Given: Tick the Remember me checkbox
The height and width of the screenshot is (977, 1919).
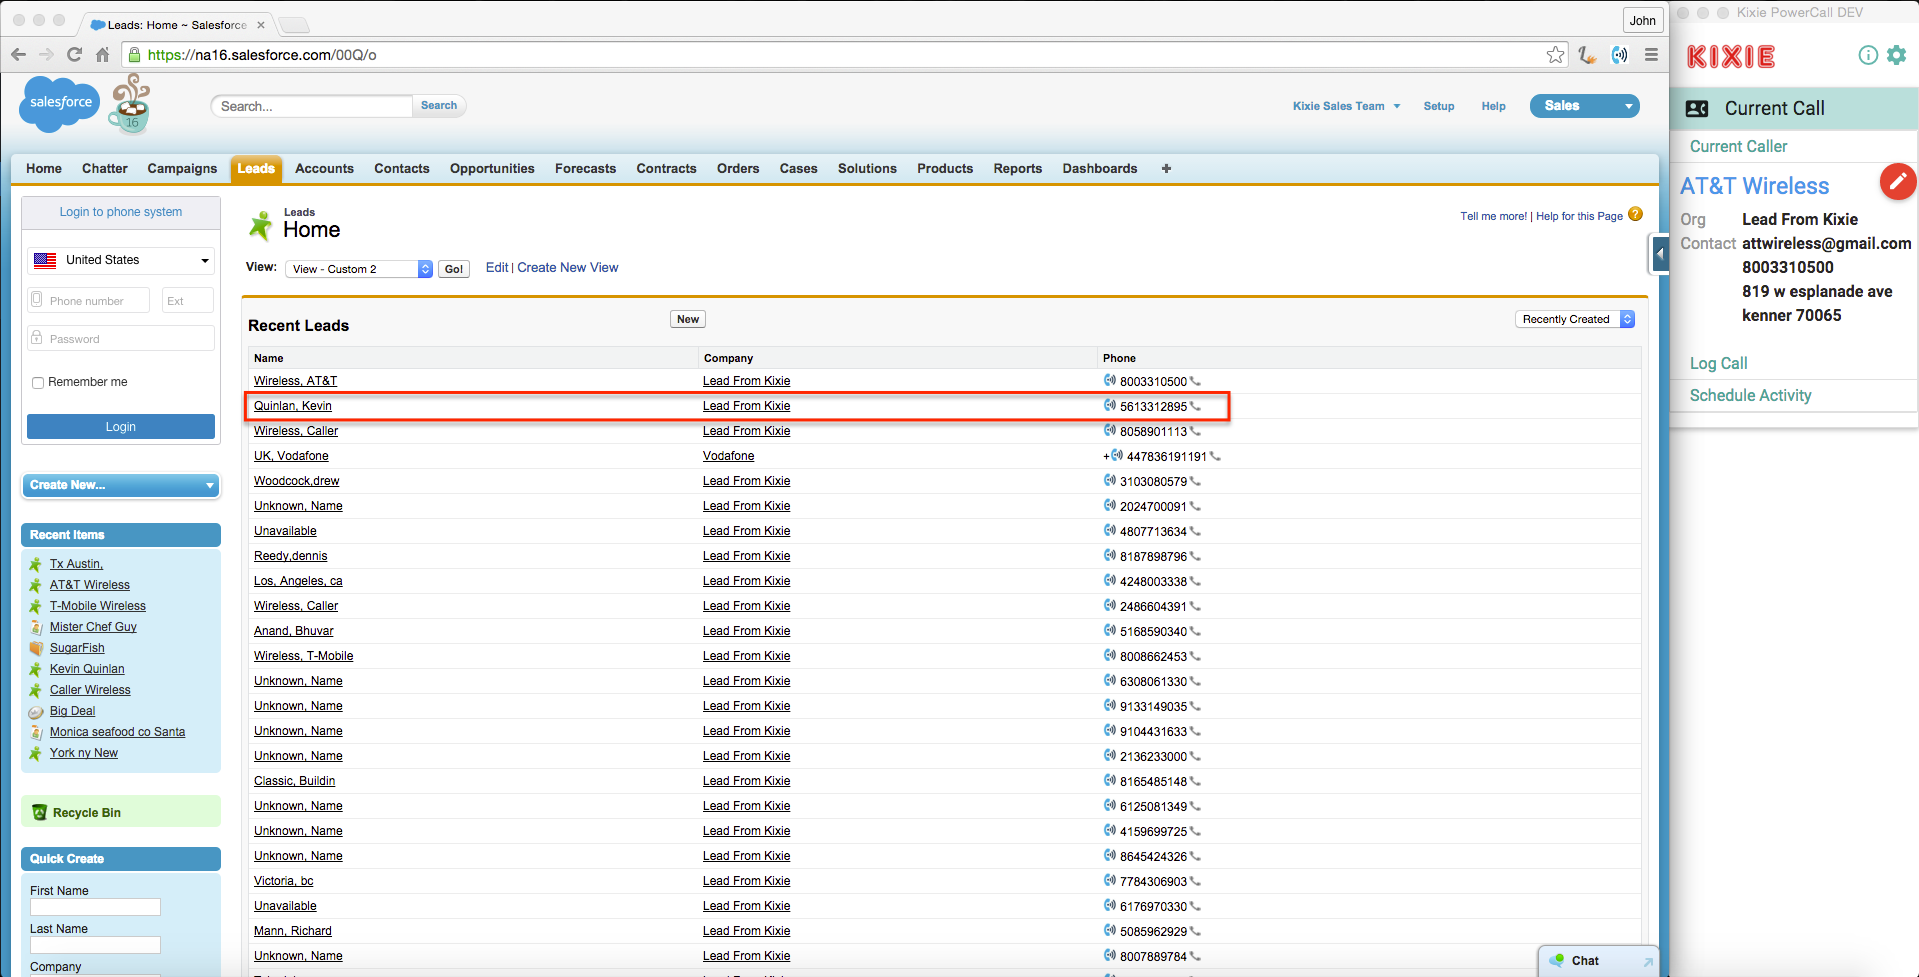Looking at the screenshot, I should 38,383.
